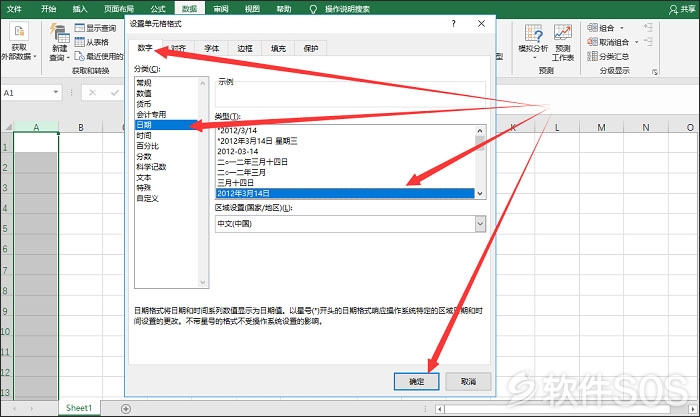Open Outline dialog launcher in 分级显示 group

[654, 71]
